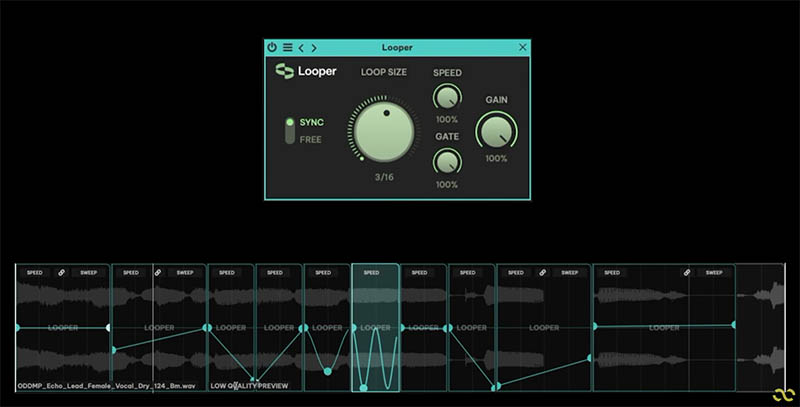Viewport: 800px width, 407px height.
Task: Click the SPEED knob in Looper
Action: [x=447, y=97]
